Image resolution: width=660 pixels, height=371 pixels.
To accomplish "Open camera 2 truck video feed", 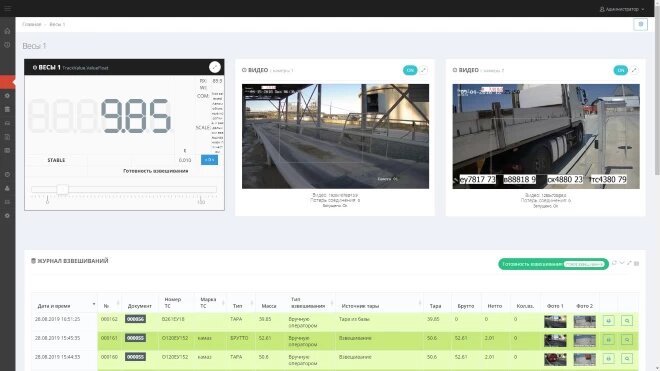I will [x=546, y=136].
